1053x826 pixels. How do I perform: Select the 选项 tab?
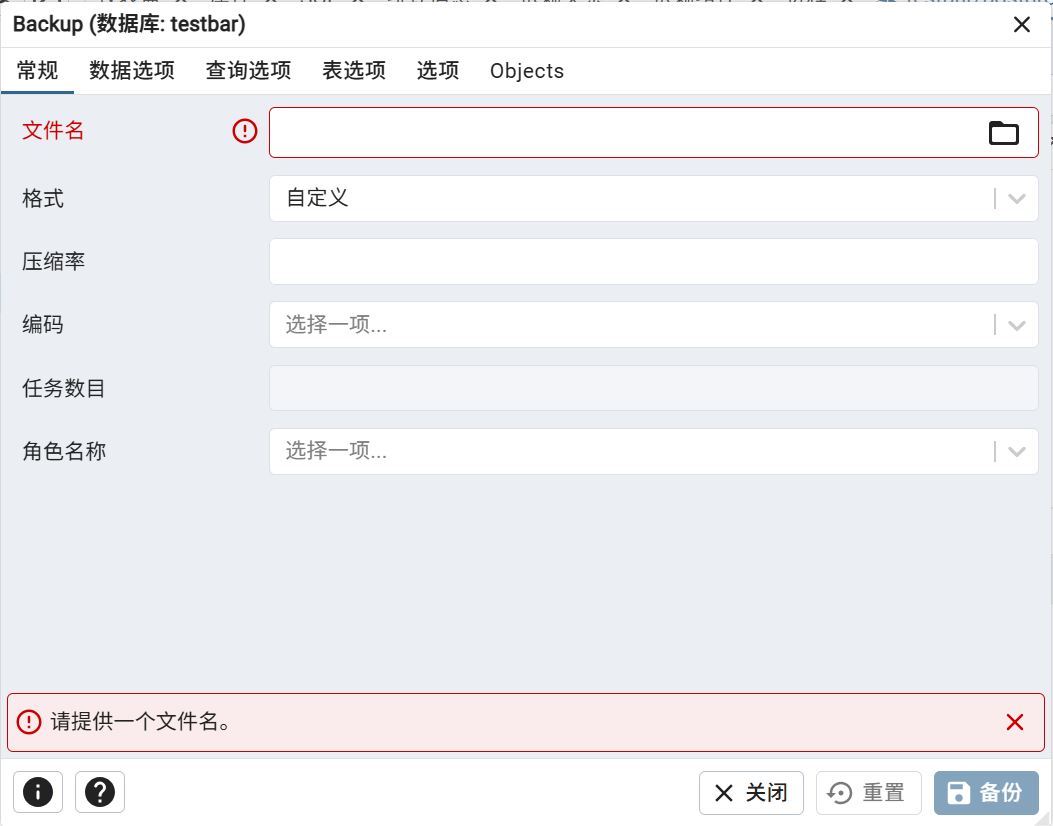pyautogui.click(x=438, y=71)
